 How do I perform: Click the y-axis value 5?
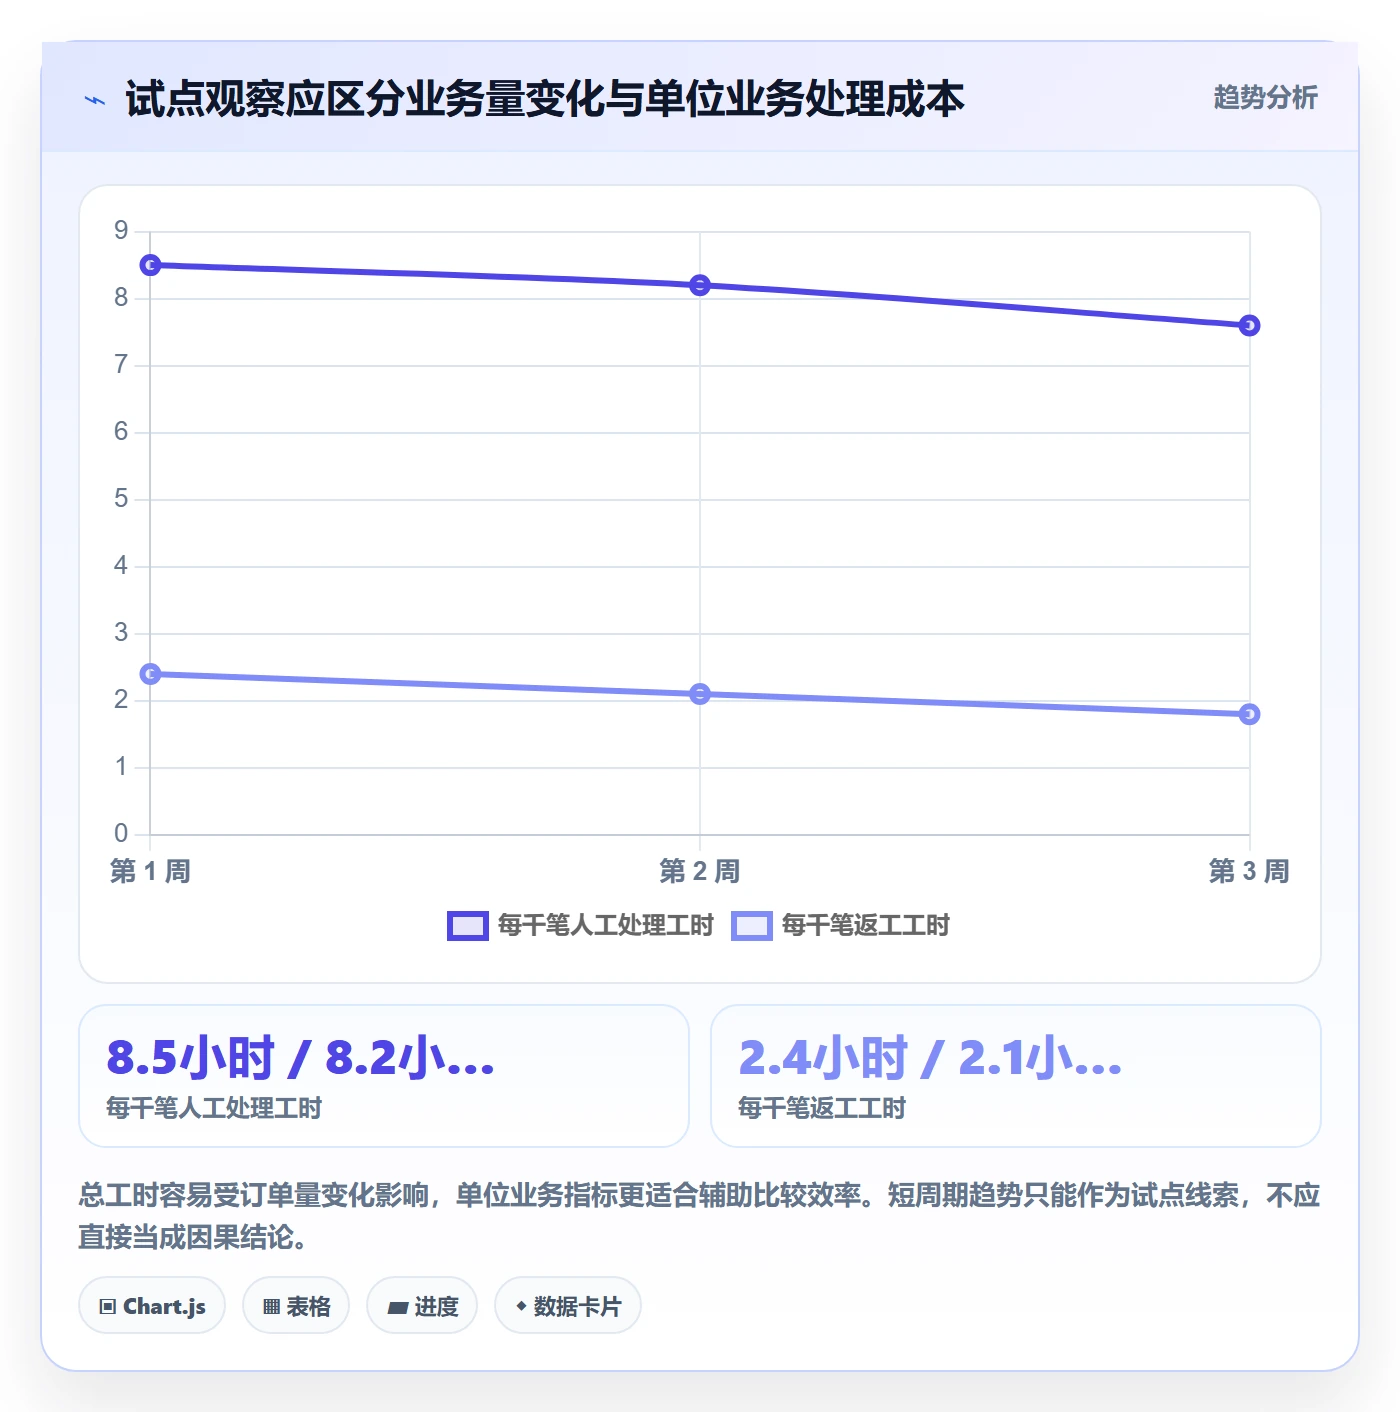[121, 499]
